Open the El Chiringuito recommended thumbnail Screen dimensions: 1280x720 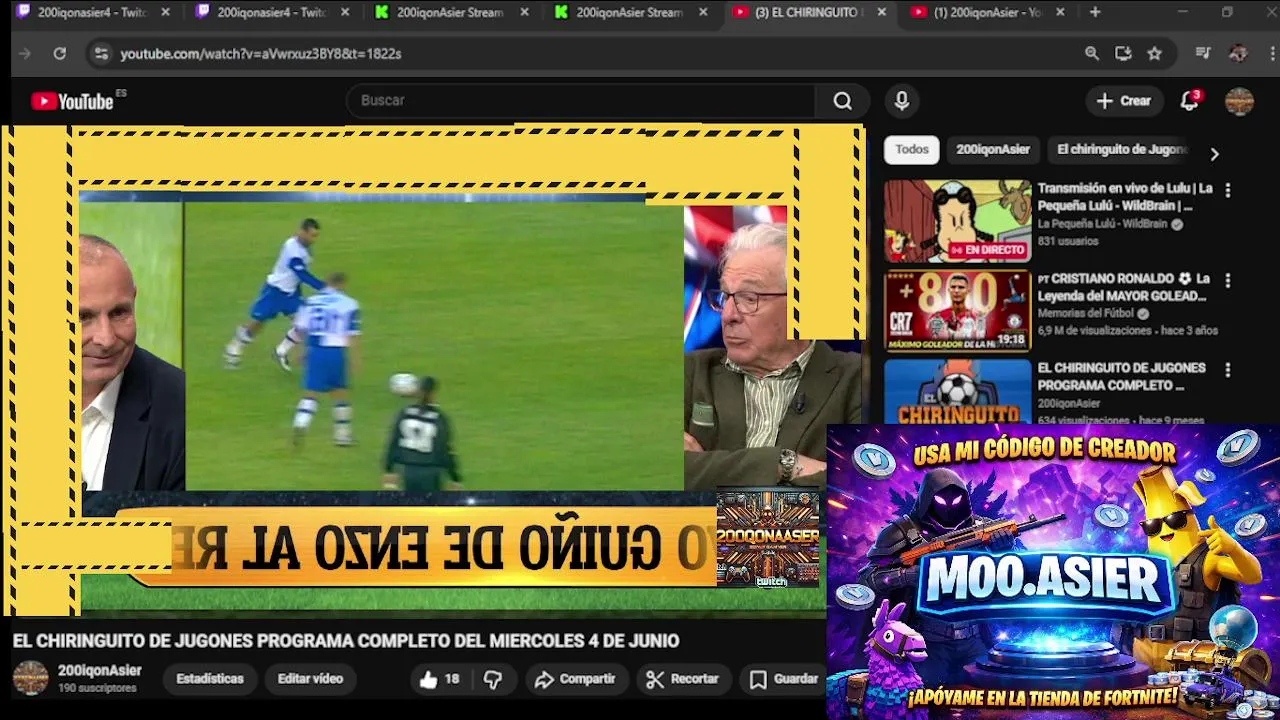coord(957,392)
